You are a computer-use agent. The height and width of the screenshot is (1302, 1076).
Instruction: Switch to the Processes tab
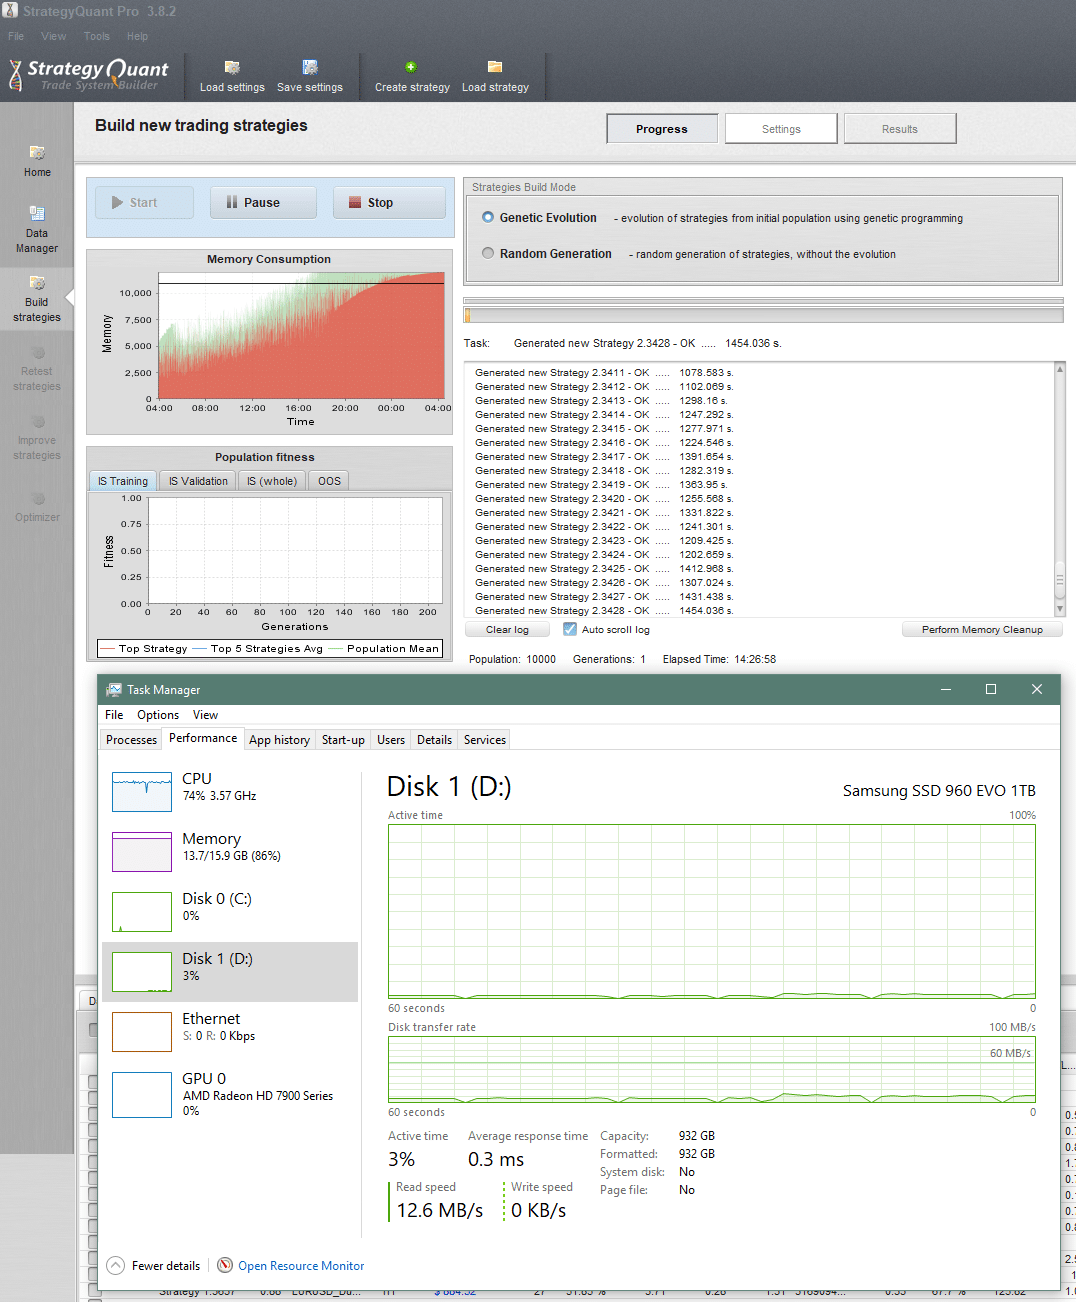[131, 739]
